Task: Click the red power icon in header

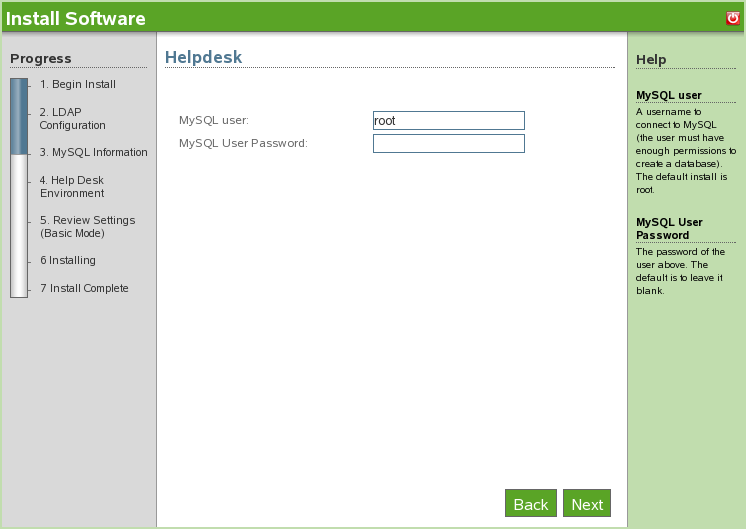Action: [733, 18]
